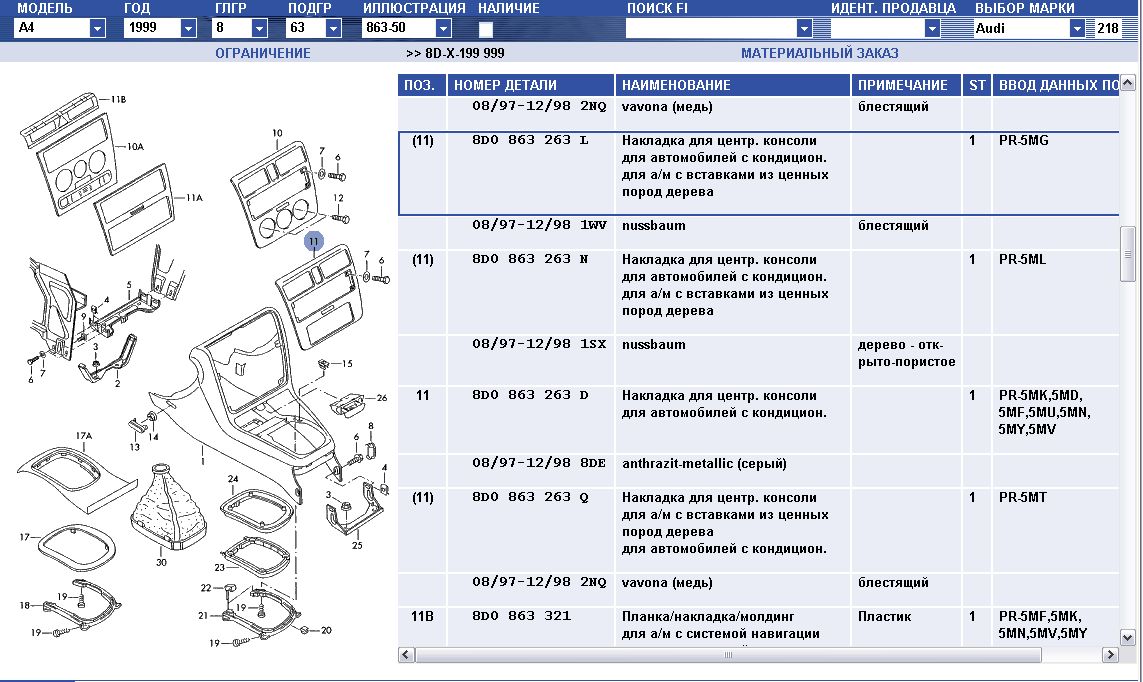
Task: Click the 08/97-12/98 1SX row
Action: [x=758, y=360]
